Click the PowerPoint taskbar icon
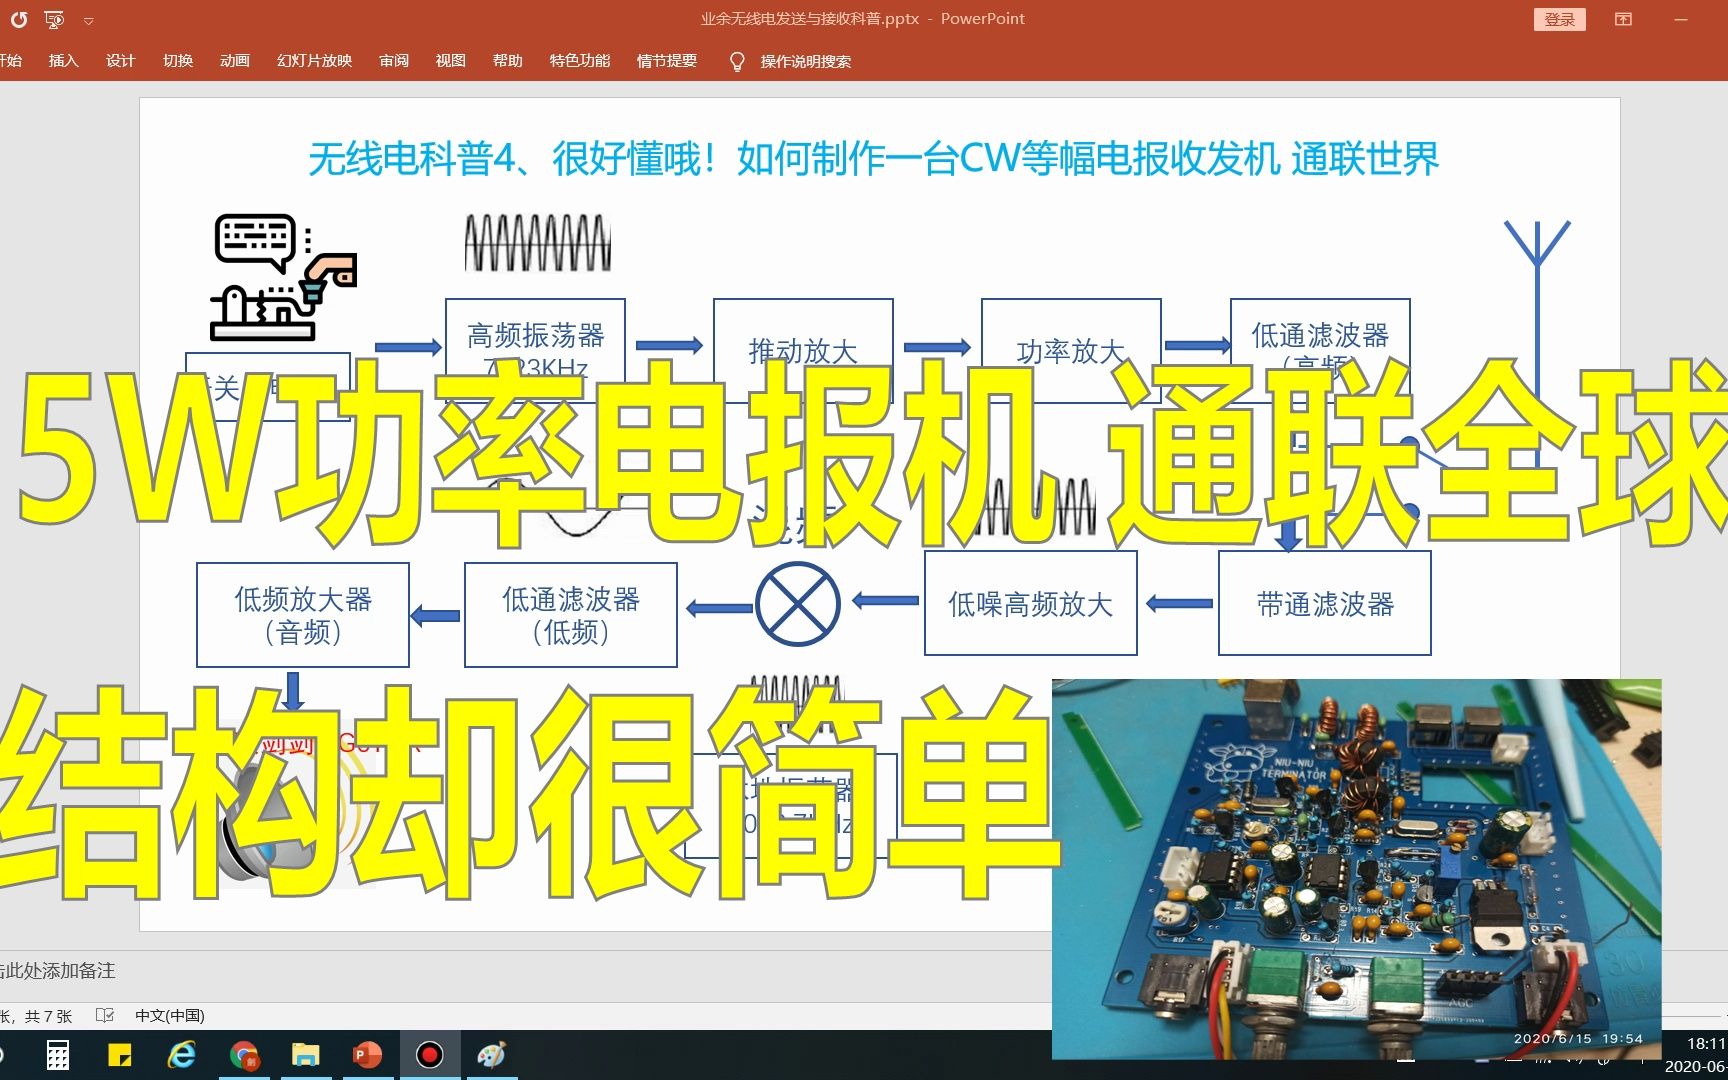Viewport: 1728px width, 1080px height. [x=367, y=1055]
